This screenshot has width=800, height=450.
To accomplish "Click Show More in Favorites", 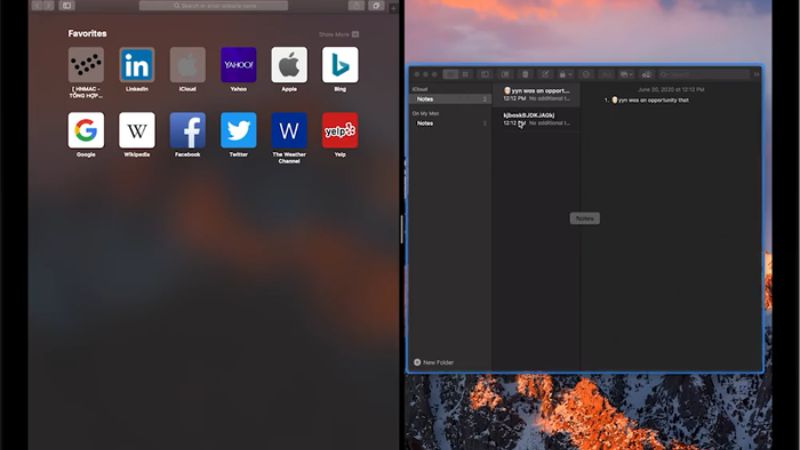I will 338,34.
